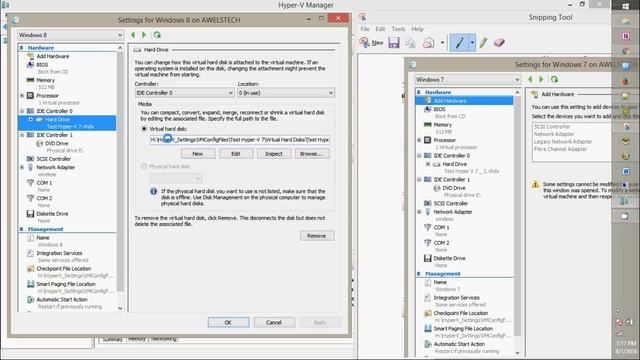This screenshot has height=360, width=640.
Task: Open the Windows 7 virtual machine dropdown
Action: [467, 80]
